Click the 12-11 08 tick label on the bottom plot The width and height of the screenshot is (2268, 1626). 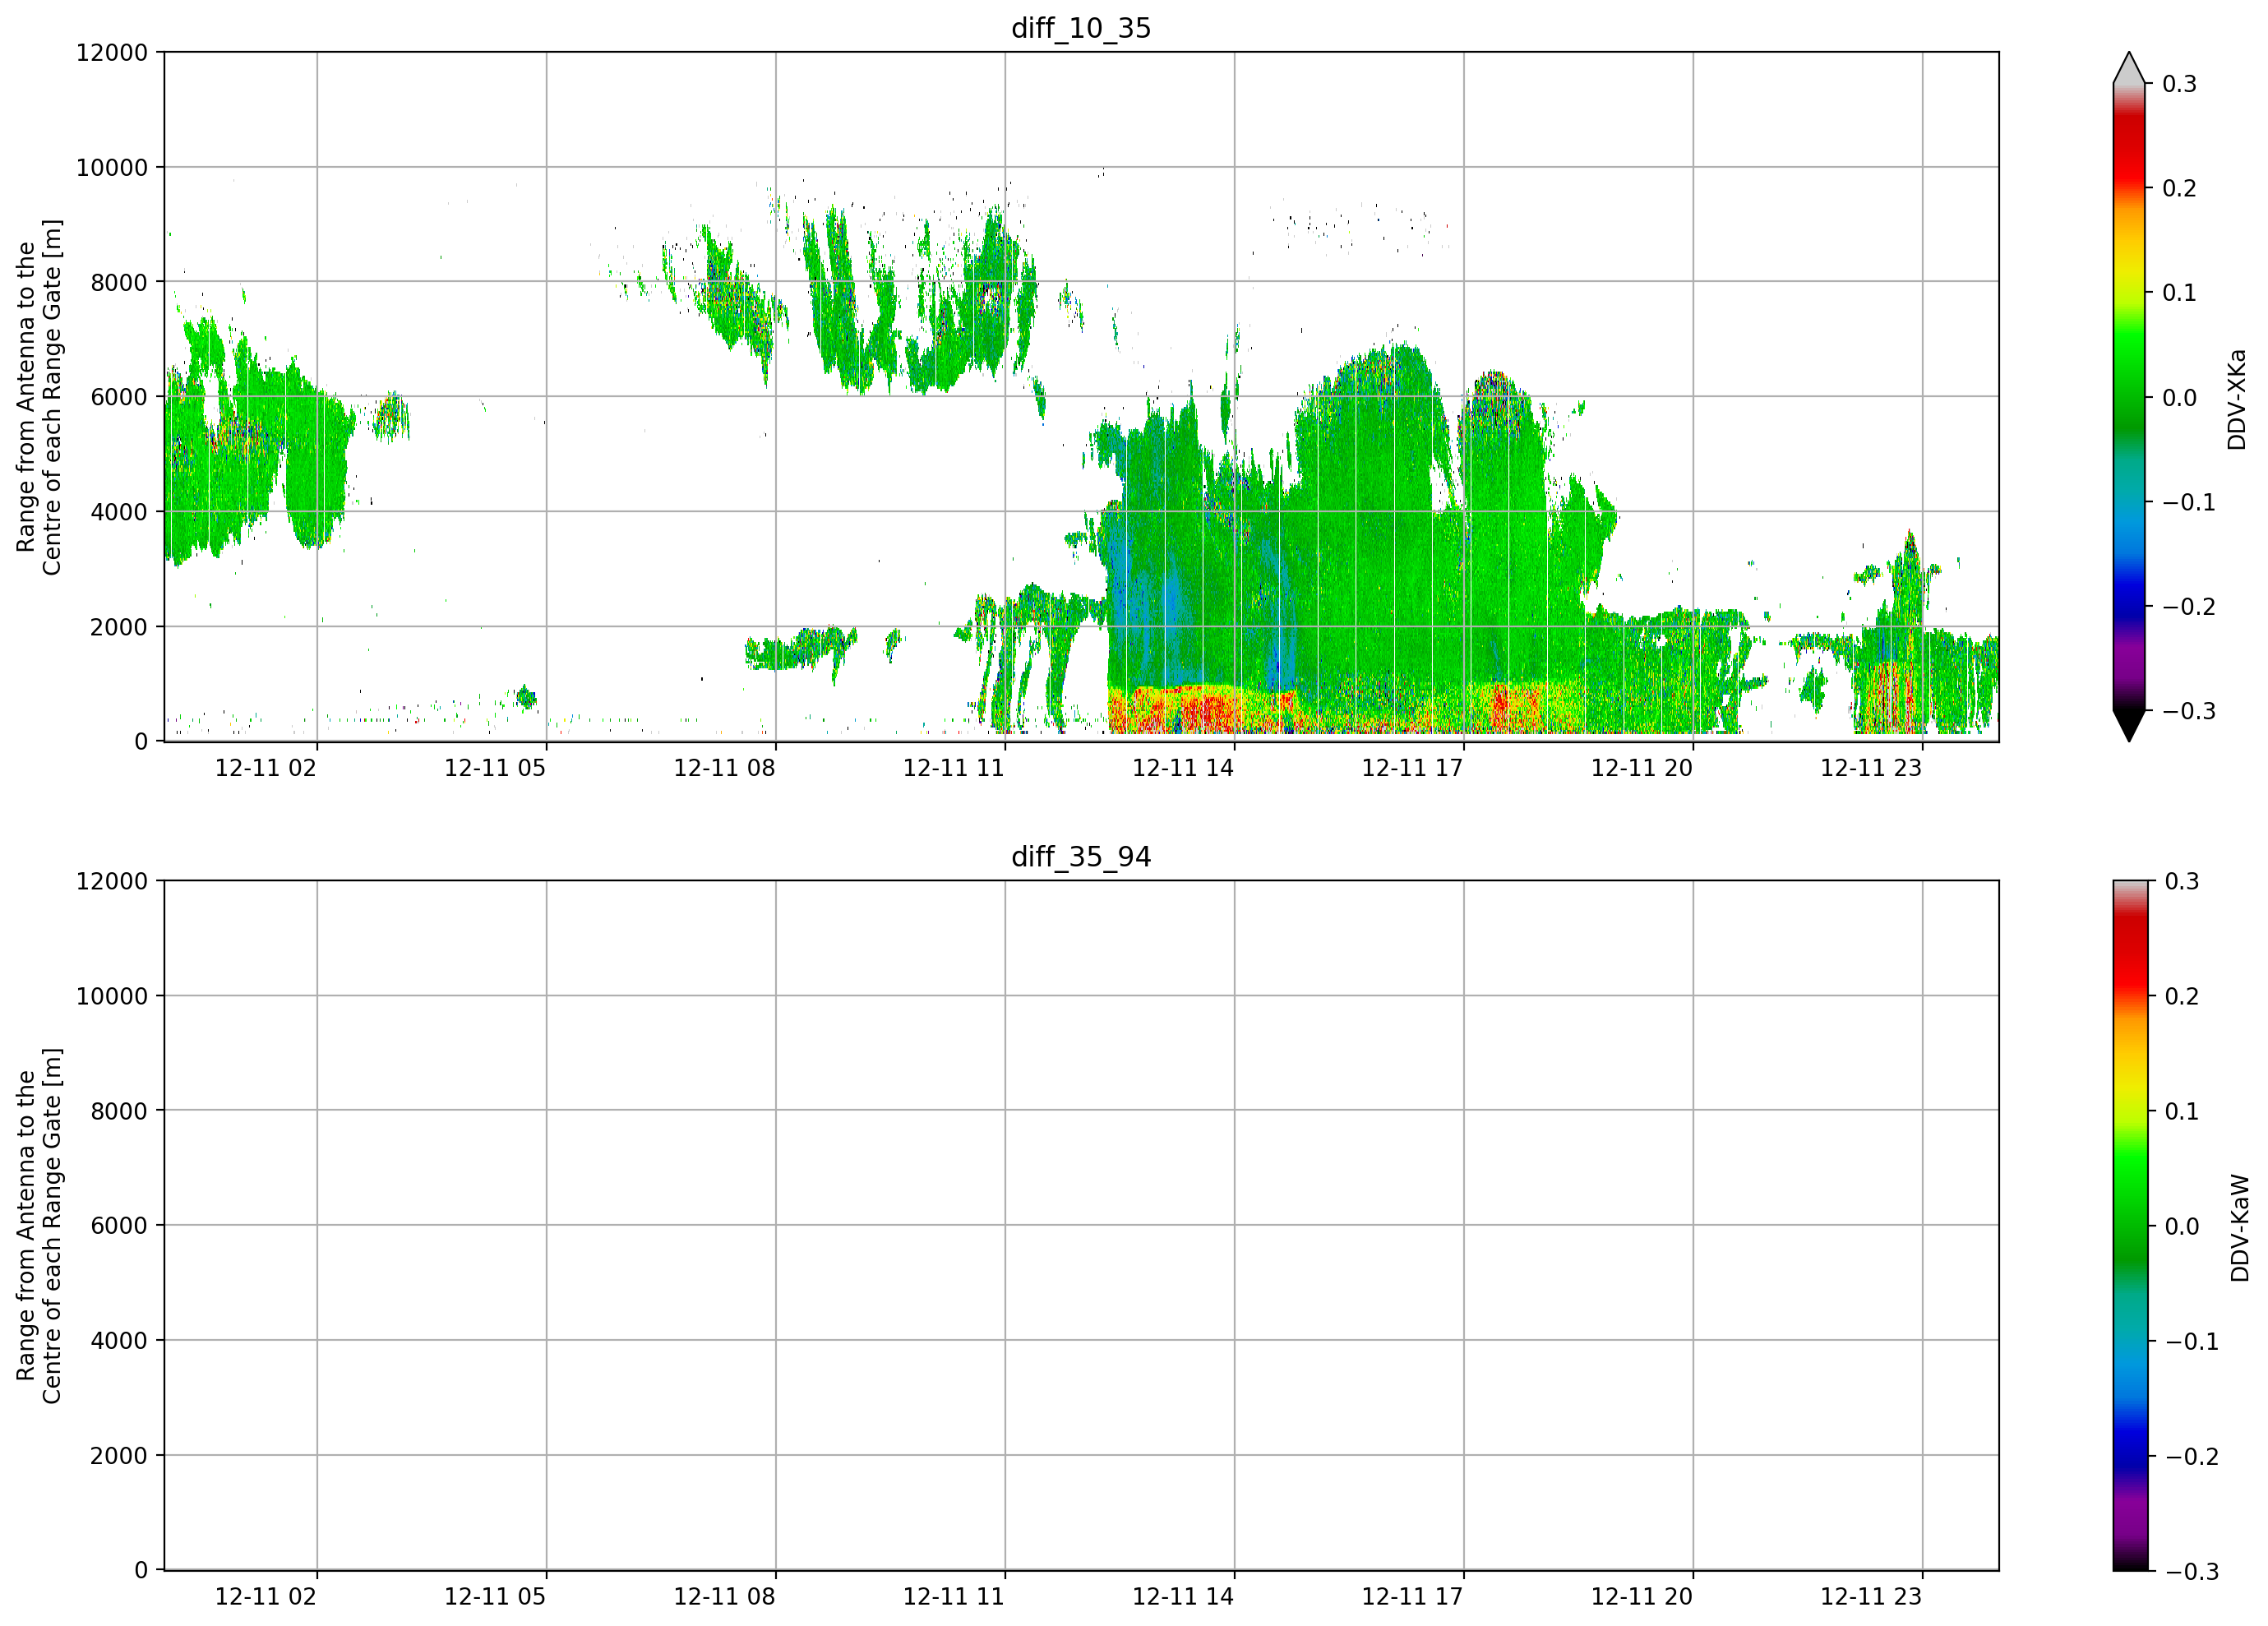724,1597
